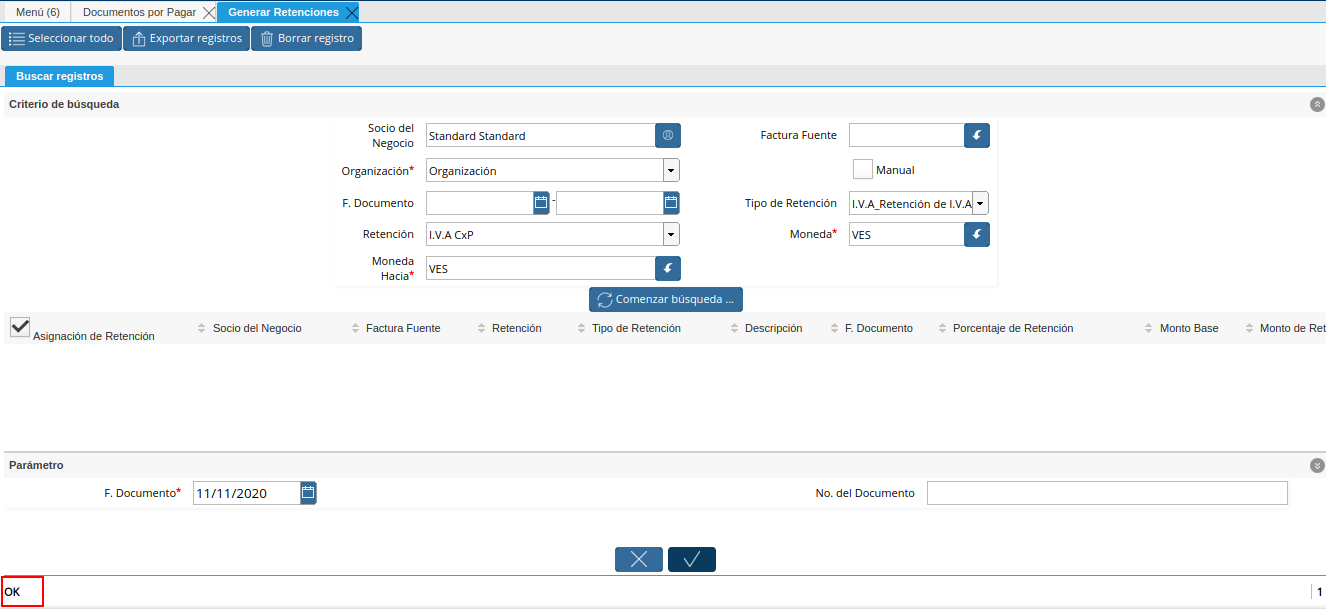Viewport: 1326px width, 609px height.
Task: Open calendar for F. Documento end date
Action: (x=671, y=203)
